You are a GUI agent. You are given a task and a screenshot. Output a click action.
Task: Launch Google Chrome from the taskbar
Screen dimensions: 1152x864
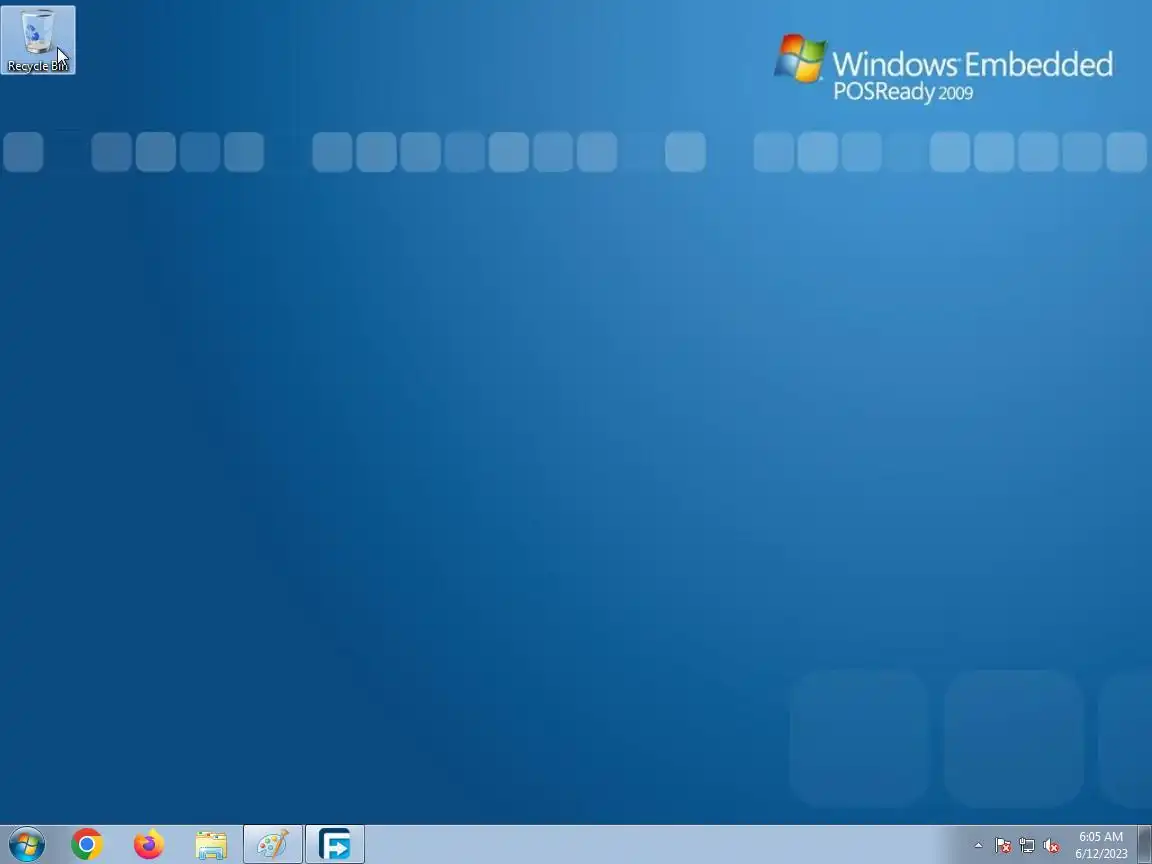87,845
